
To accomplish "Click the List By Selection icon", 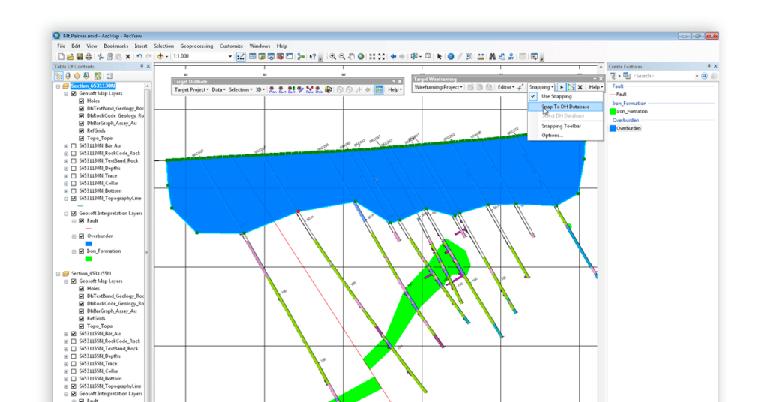I will 86,76.
